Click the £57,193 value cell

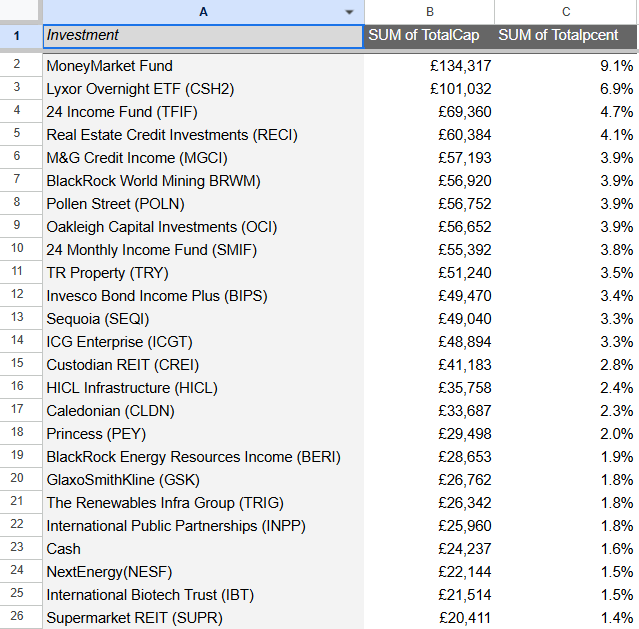(429, 158)
